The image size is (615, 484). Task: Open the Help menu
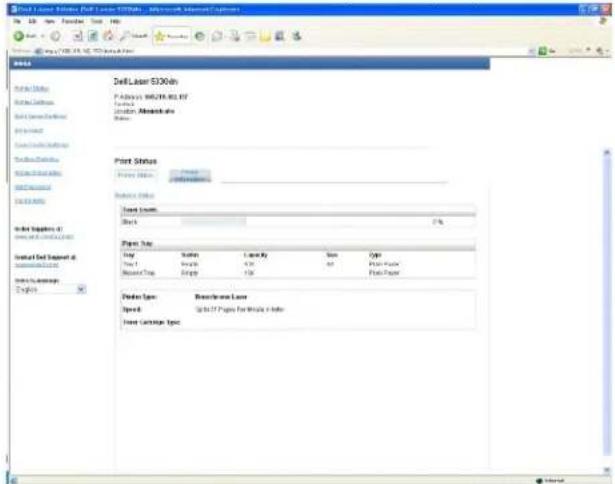coord(115,21)
